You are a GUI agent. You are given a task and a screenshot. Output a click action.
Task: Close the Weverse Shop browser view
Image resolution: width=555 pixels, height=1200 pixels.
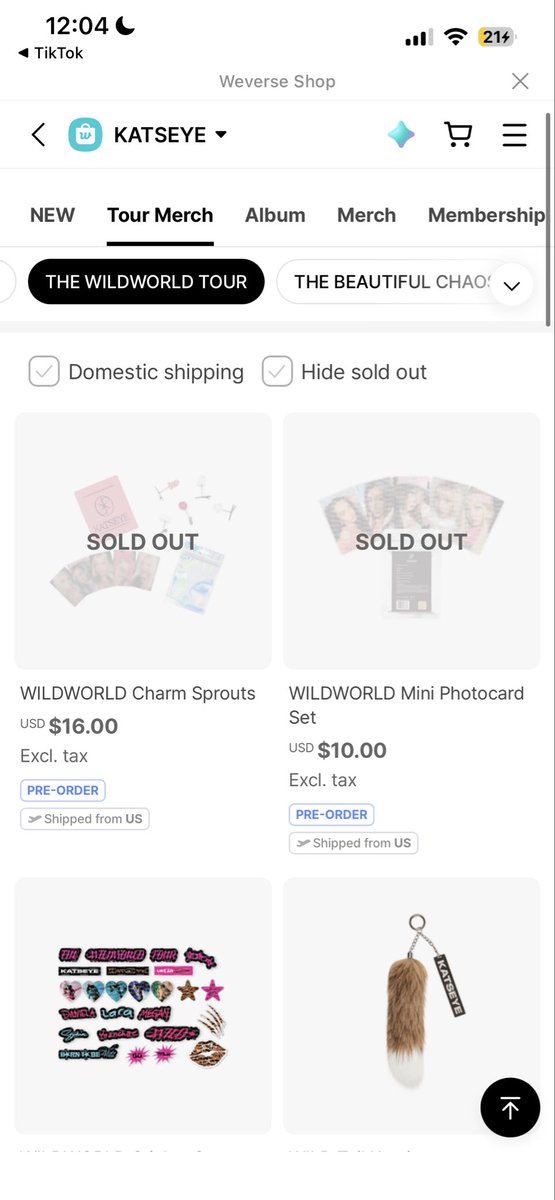(x=520, y=81)
